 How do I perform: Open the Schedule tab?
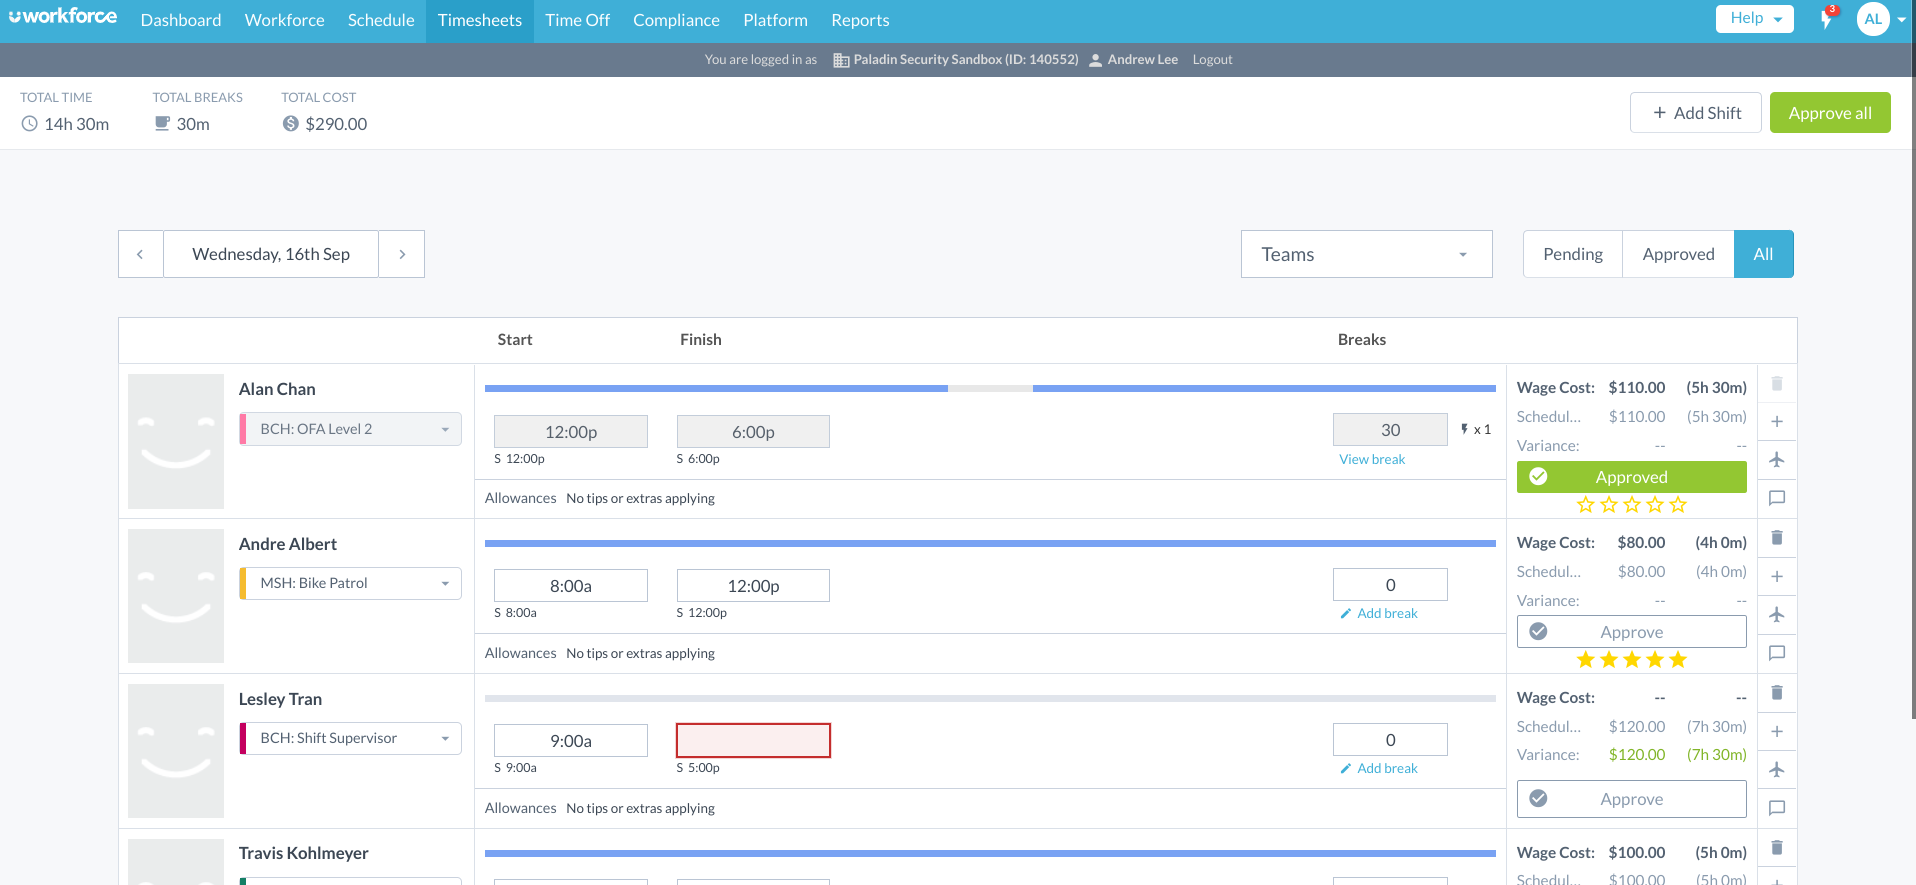click(381, 20)
